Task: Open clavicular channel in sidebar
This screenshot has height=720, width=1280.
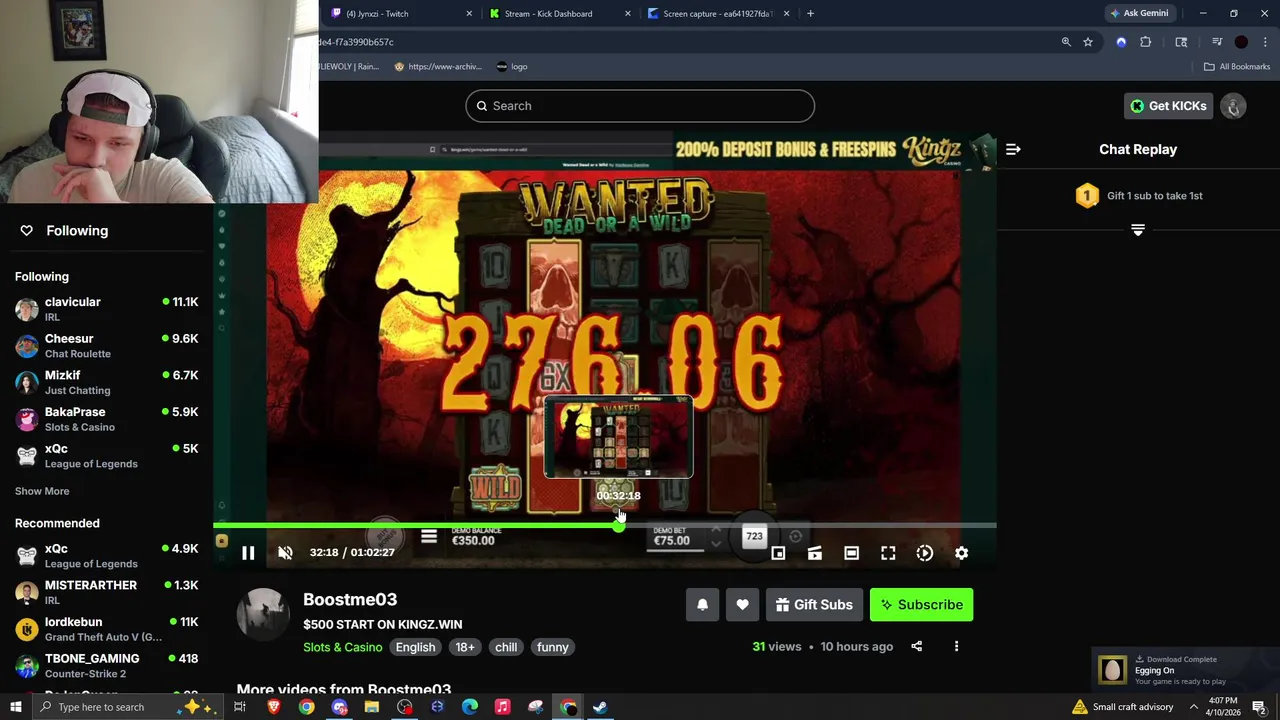Action: coord(107,309)
